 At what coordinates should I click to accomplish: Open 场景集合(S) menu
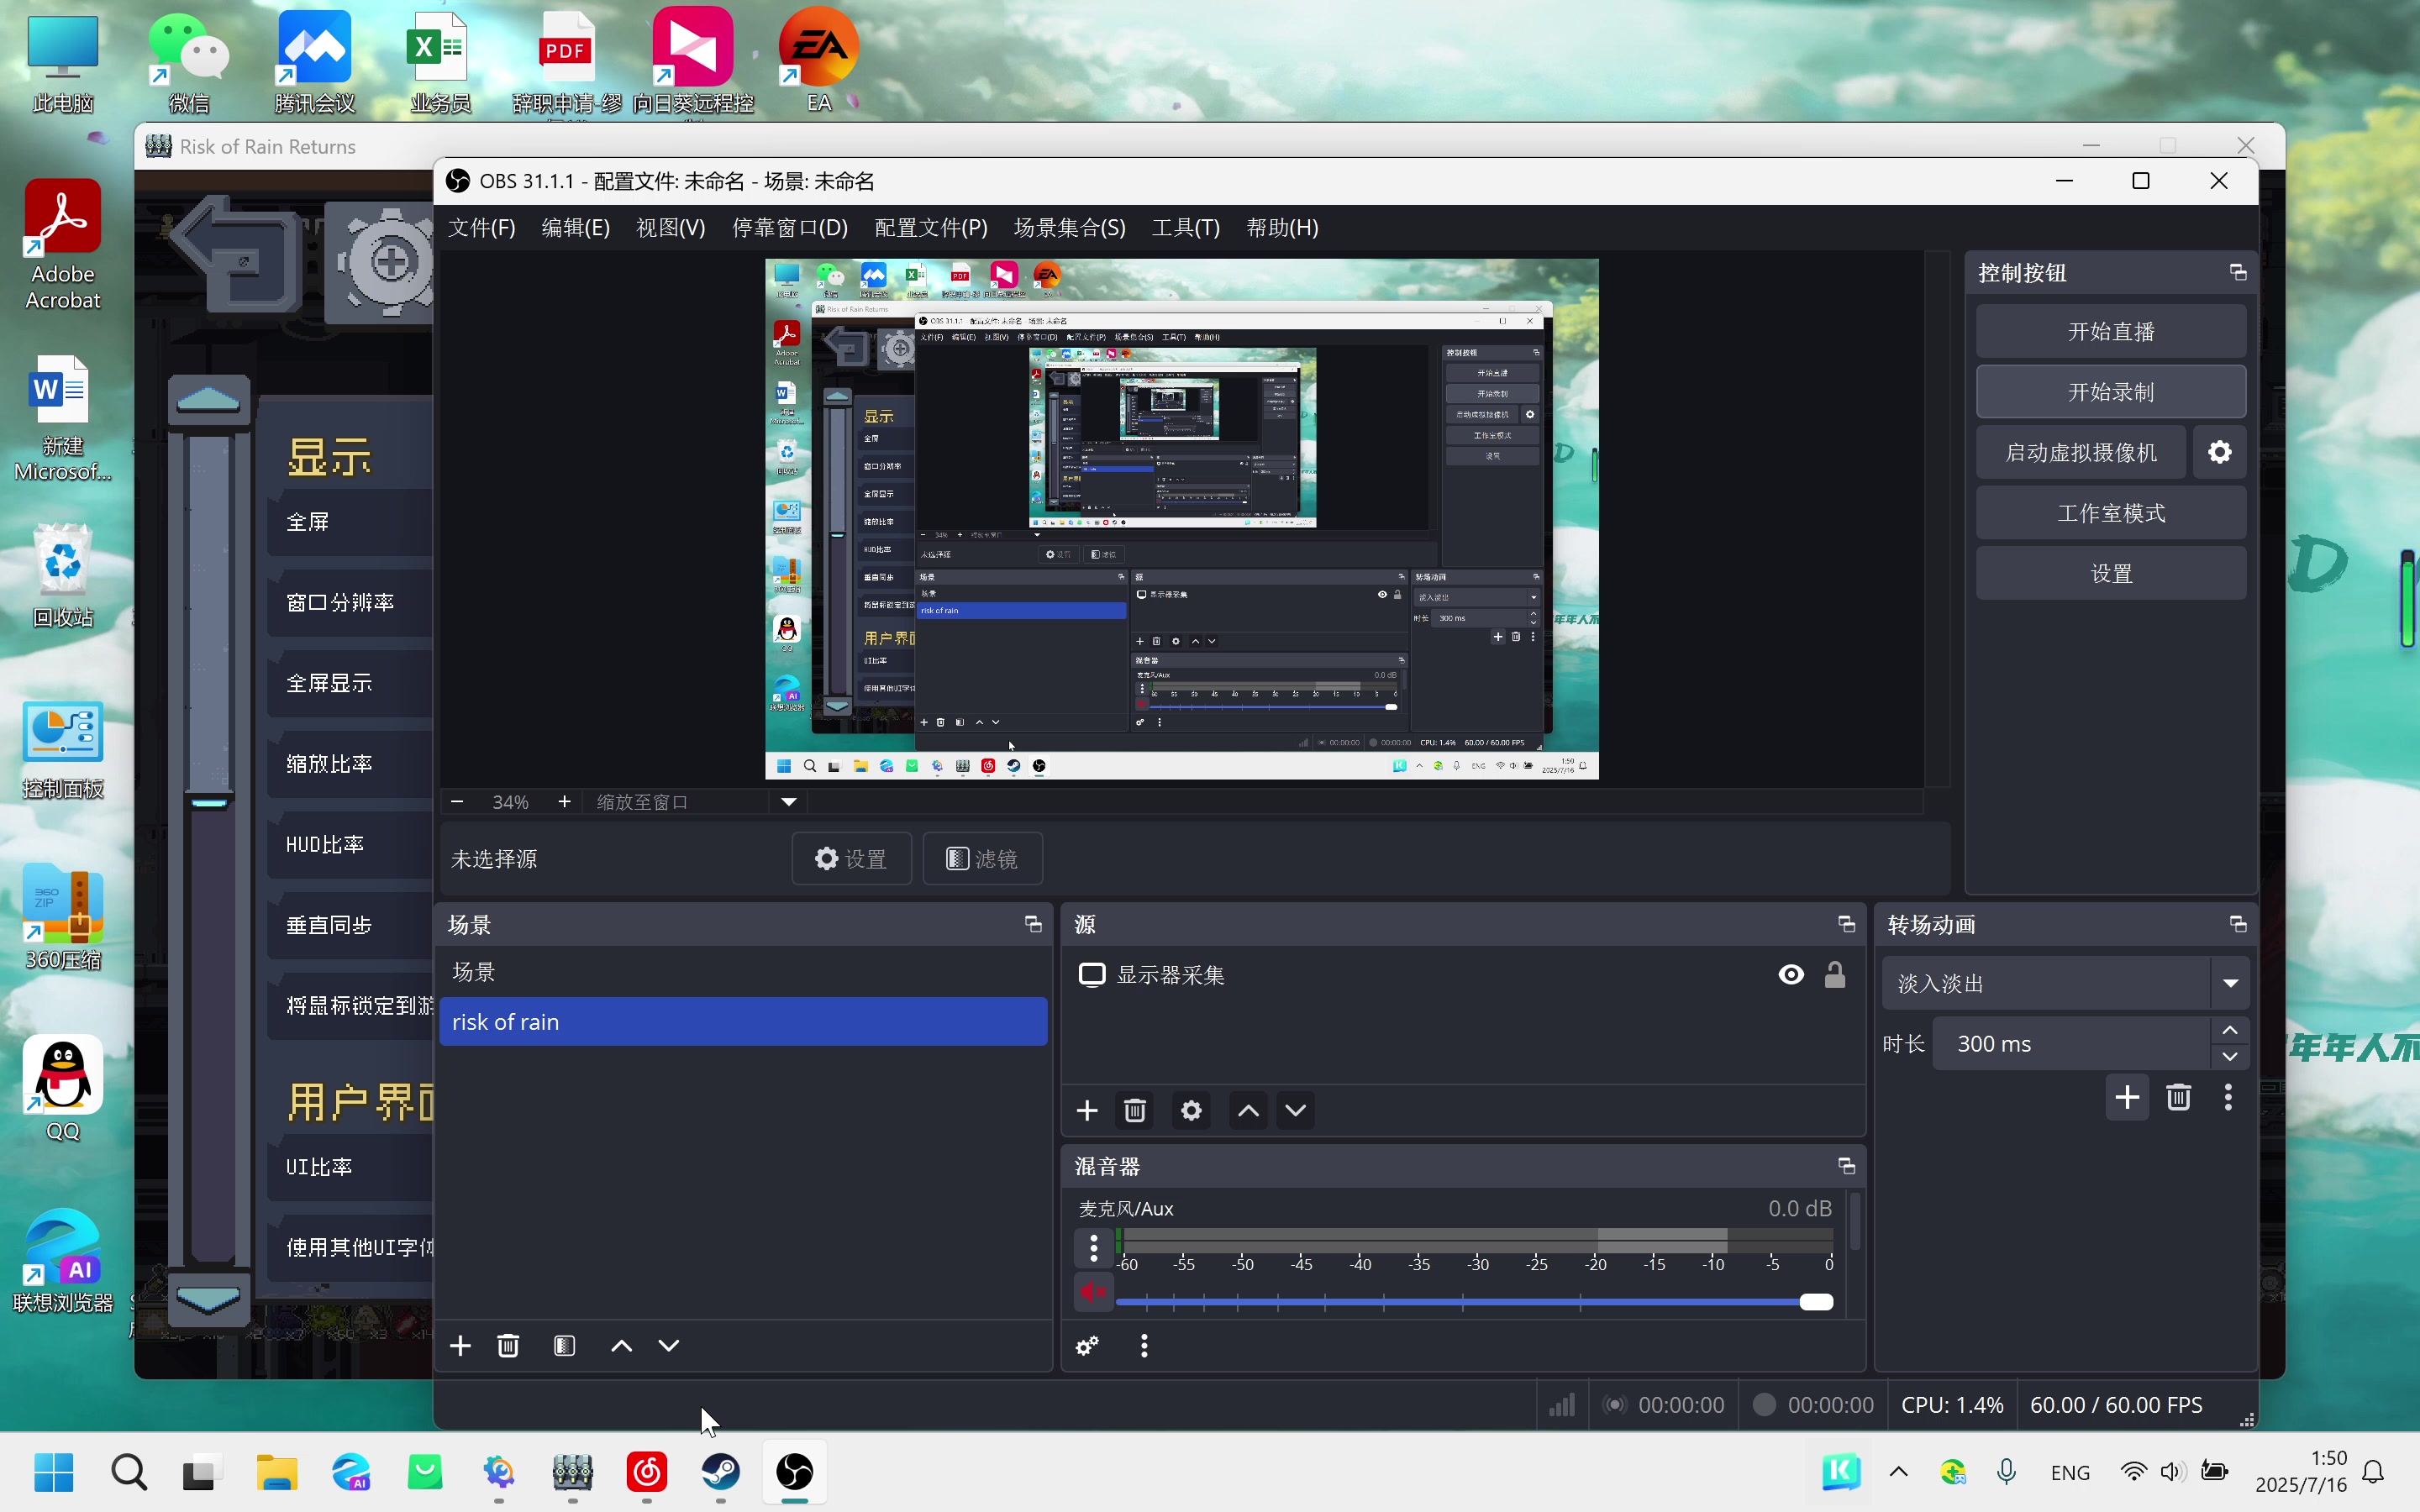[x=1070, y=228]
